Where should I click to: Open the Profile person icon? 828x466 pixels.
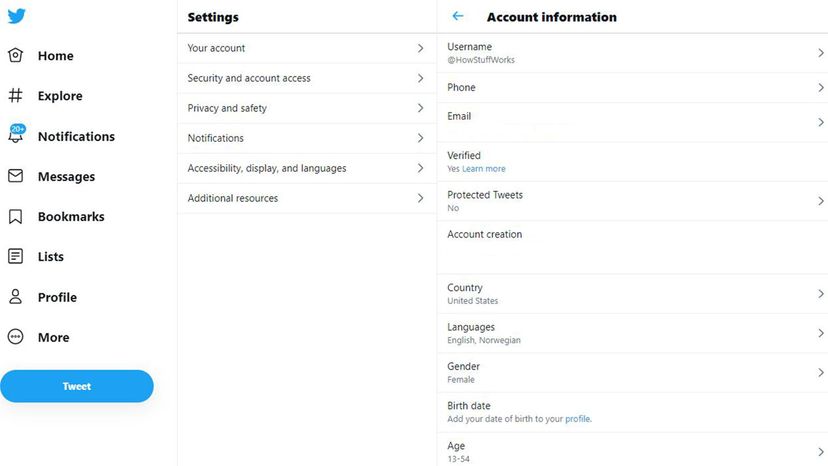click(15, 296)
